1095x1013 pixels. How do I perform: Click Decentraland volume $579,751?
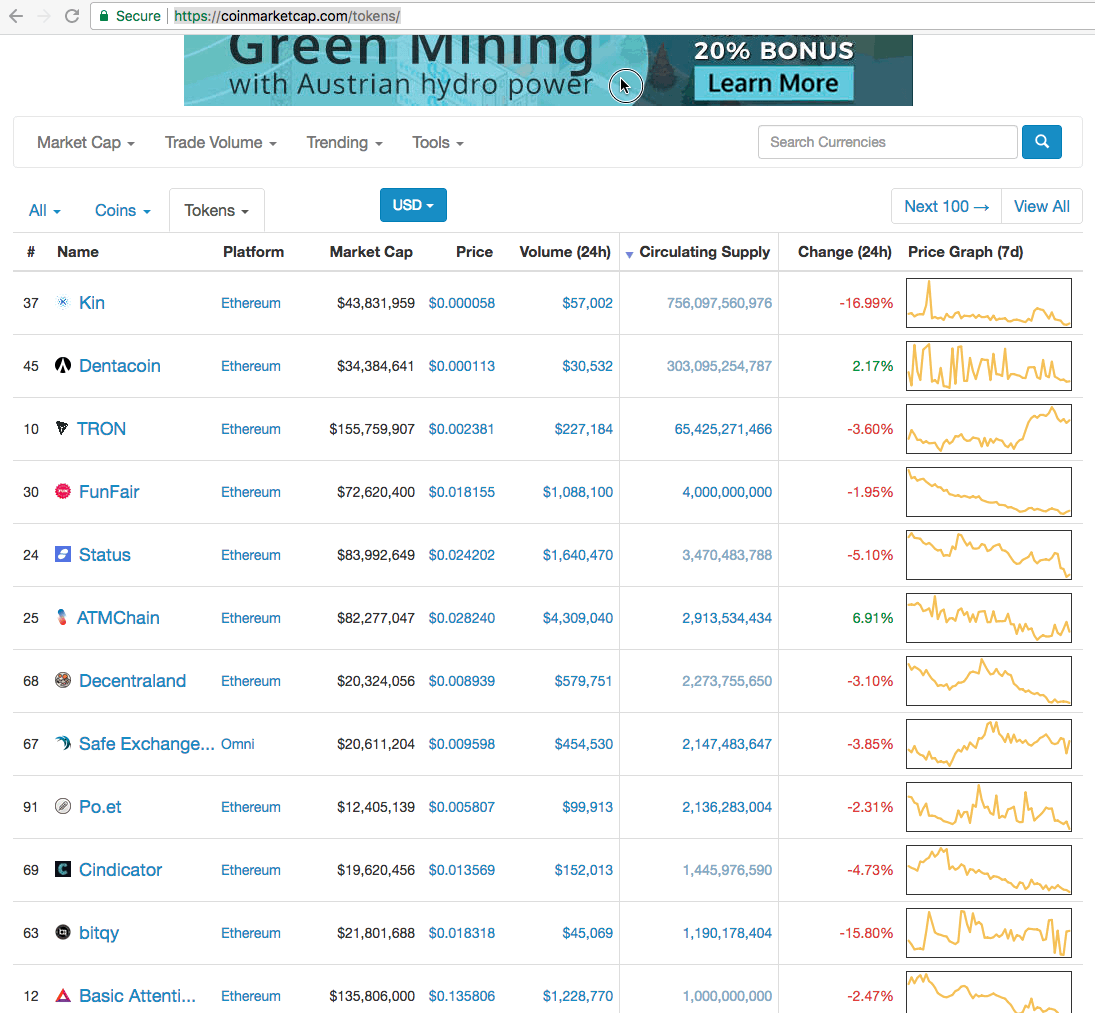(583, 680)
